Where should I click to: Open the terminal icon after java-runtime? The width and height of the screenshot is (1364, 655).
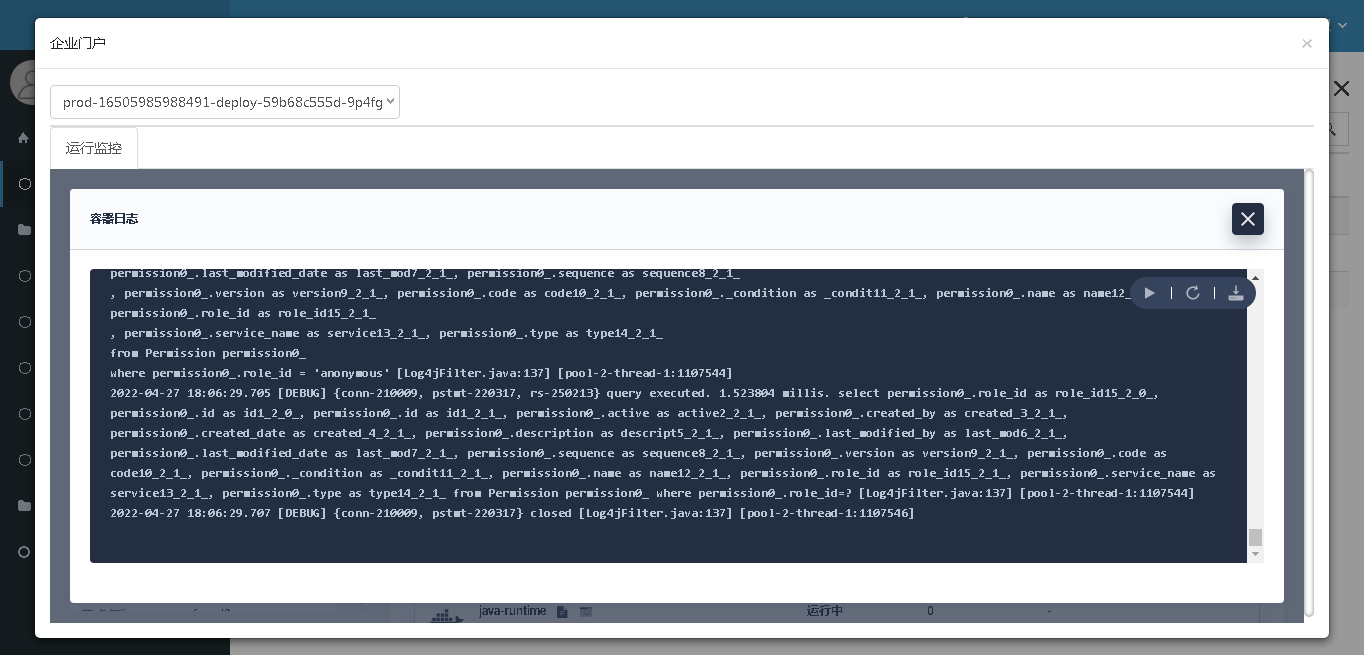(x=586, y=611)
